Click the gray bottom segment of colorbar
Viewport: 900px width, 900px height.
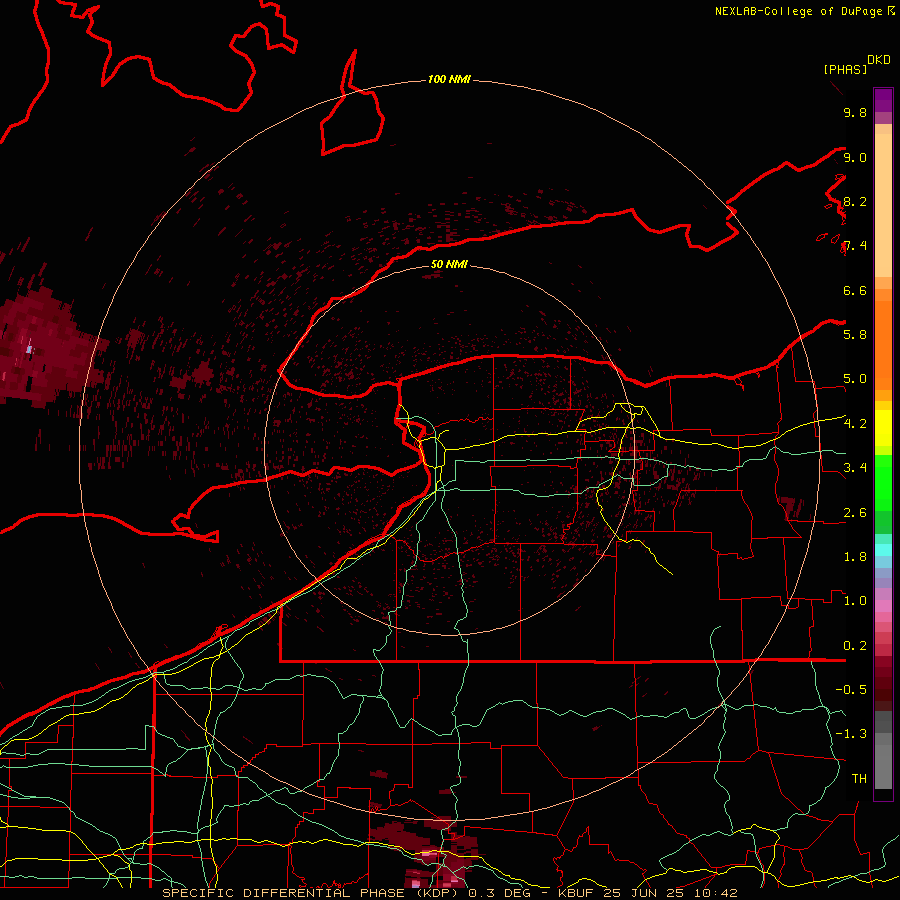pyautogui.click(x=883, y=751)
